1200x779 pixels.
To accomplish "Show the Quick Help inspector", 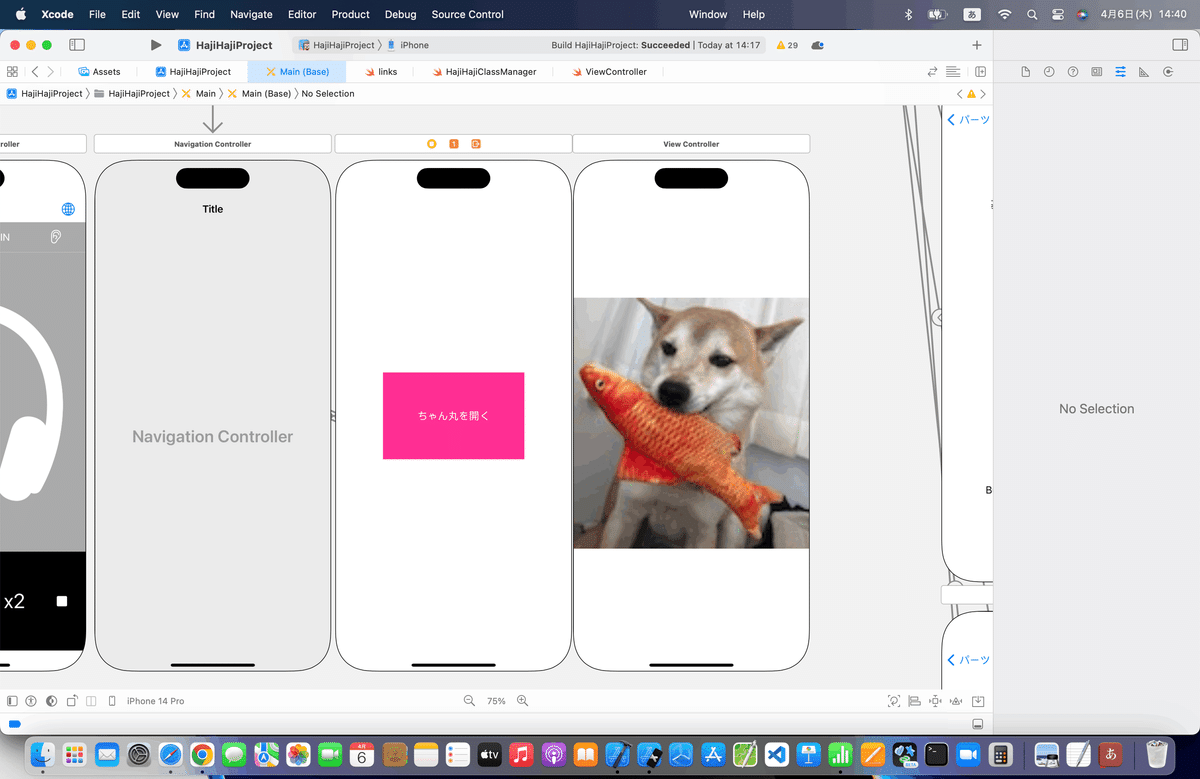I will [x=1073, y=72].
